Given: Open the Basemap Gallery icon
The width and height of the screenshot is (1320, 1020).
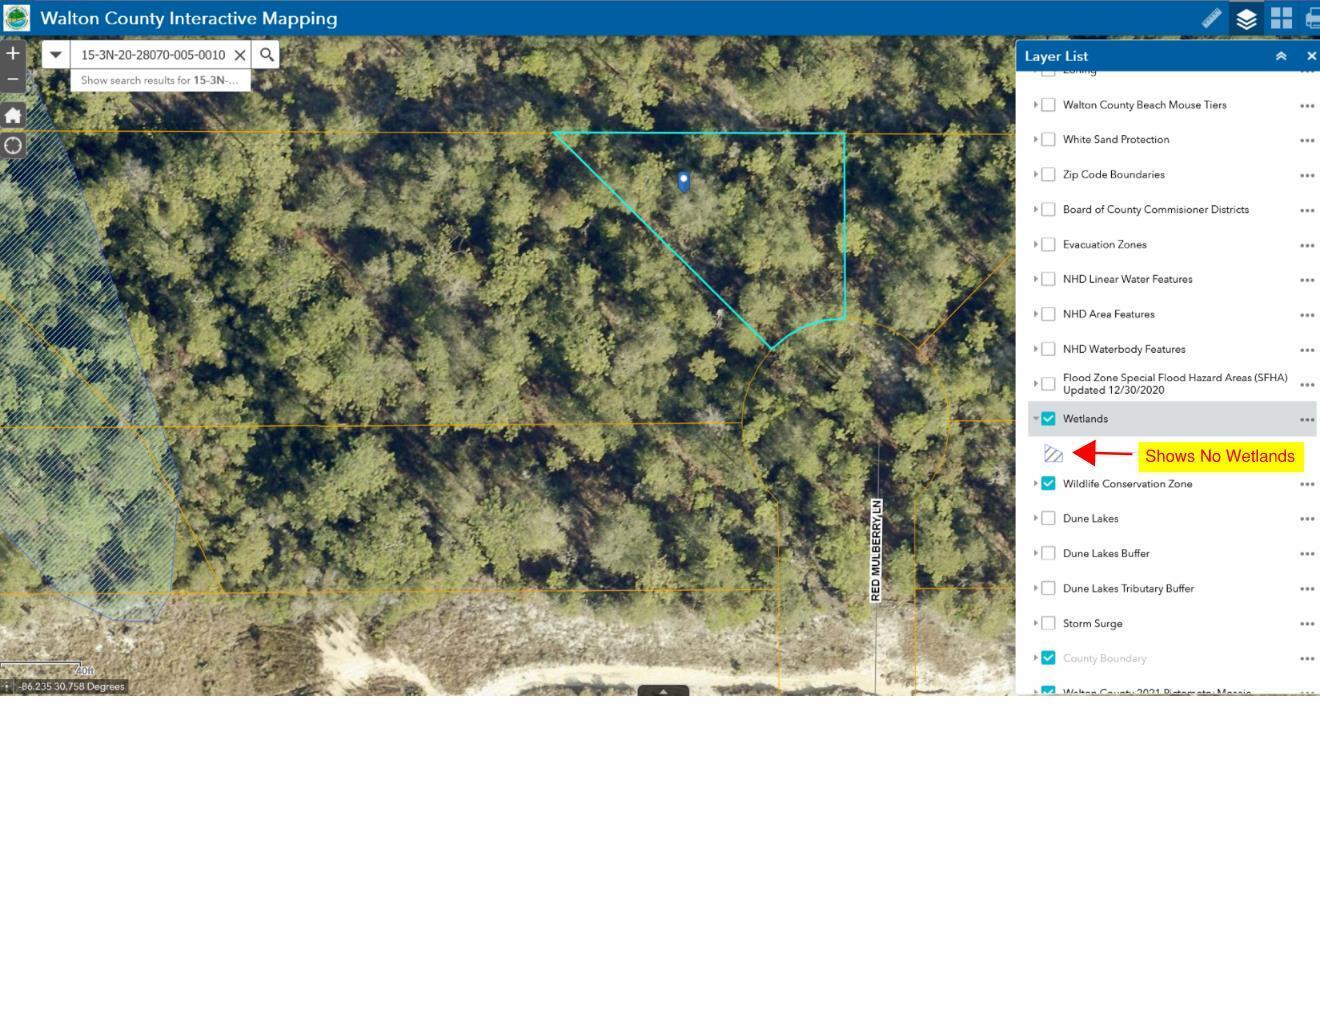Looking at the screenshot, I should click(x=1280, y=17).
